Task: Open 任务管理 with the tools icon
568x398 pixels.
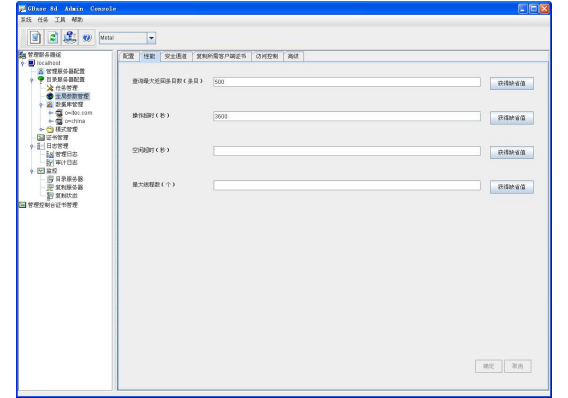Action: pyautogui.click(x=62, y=88)
